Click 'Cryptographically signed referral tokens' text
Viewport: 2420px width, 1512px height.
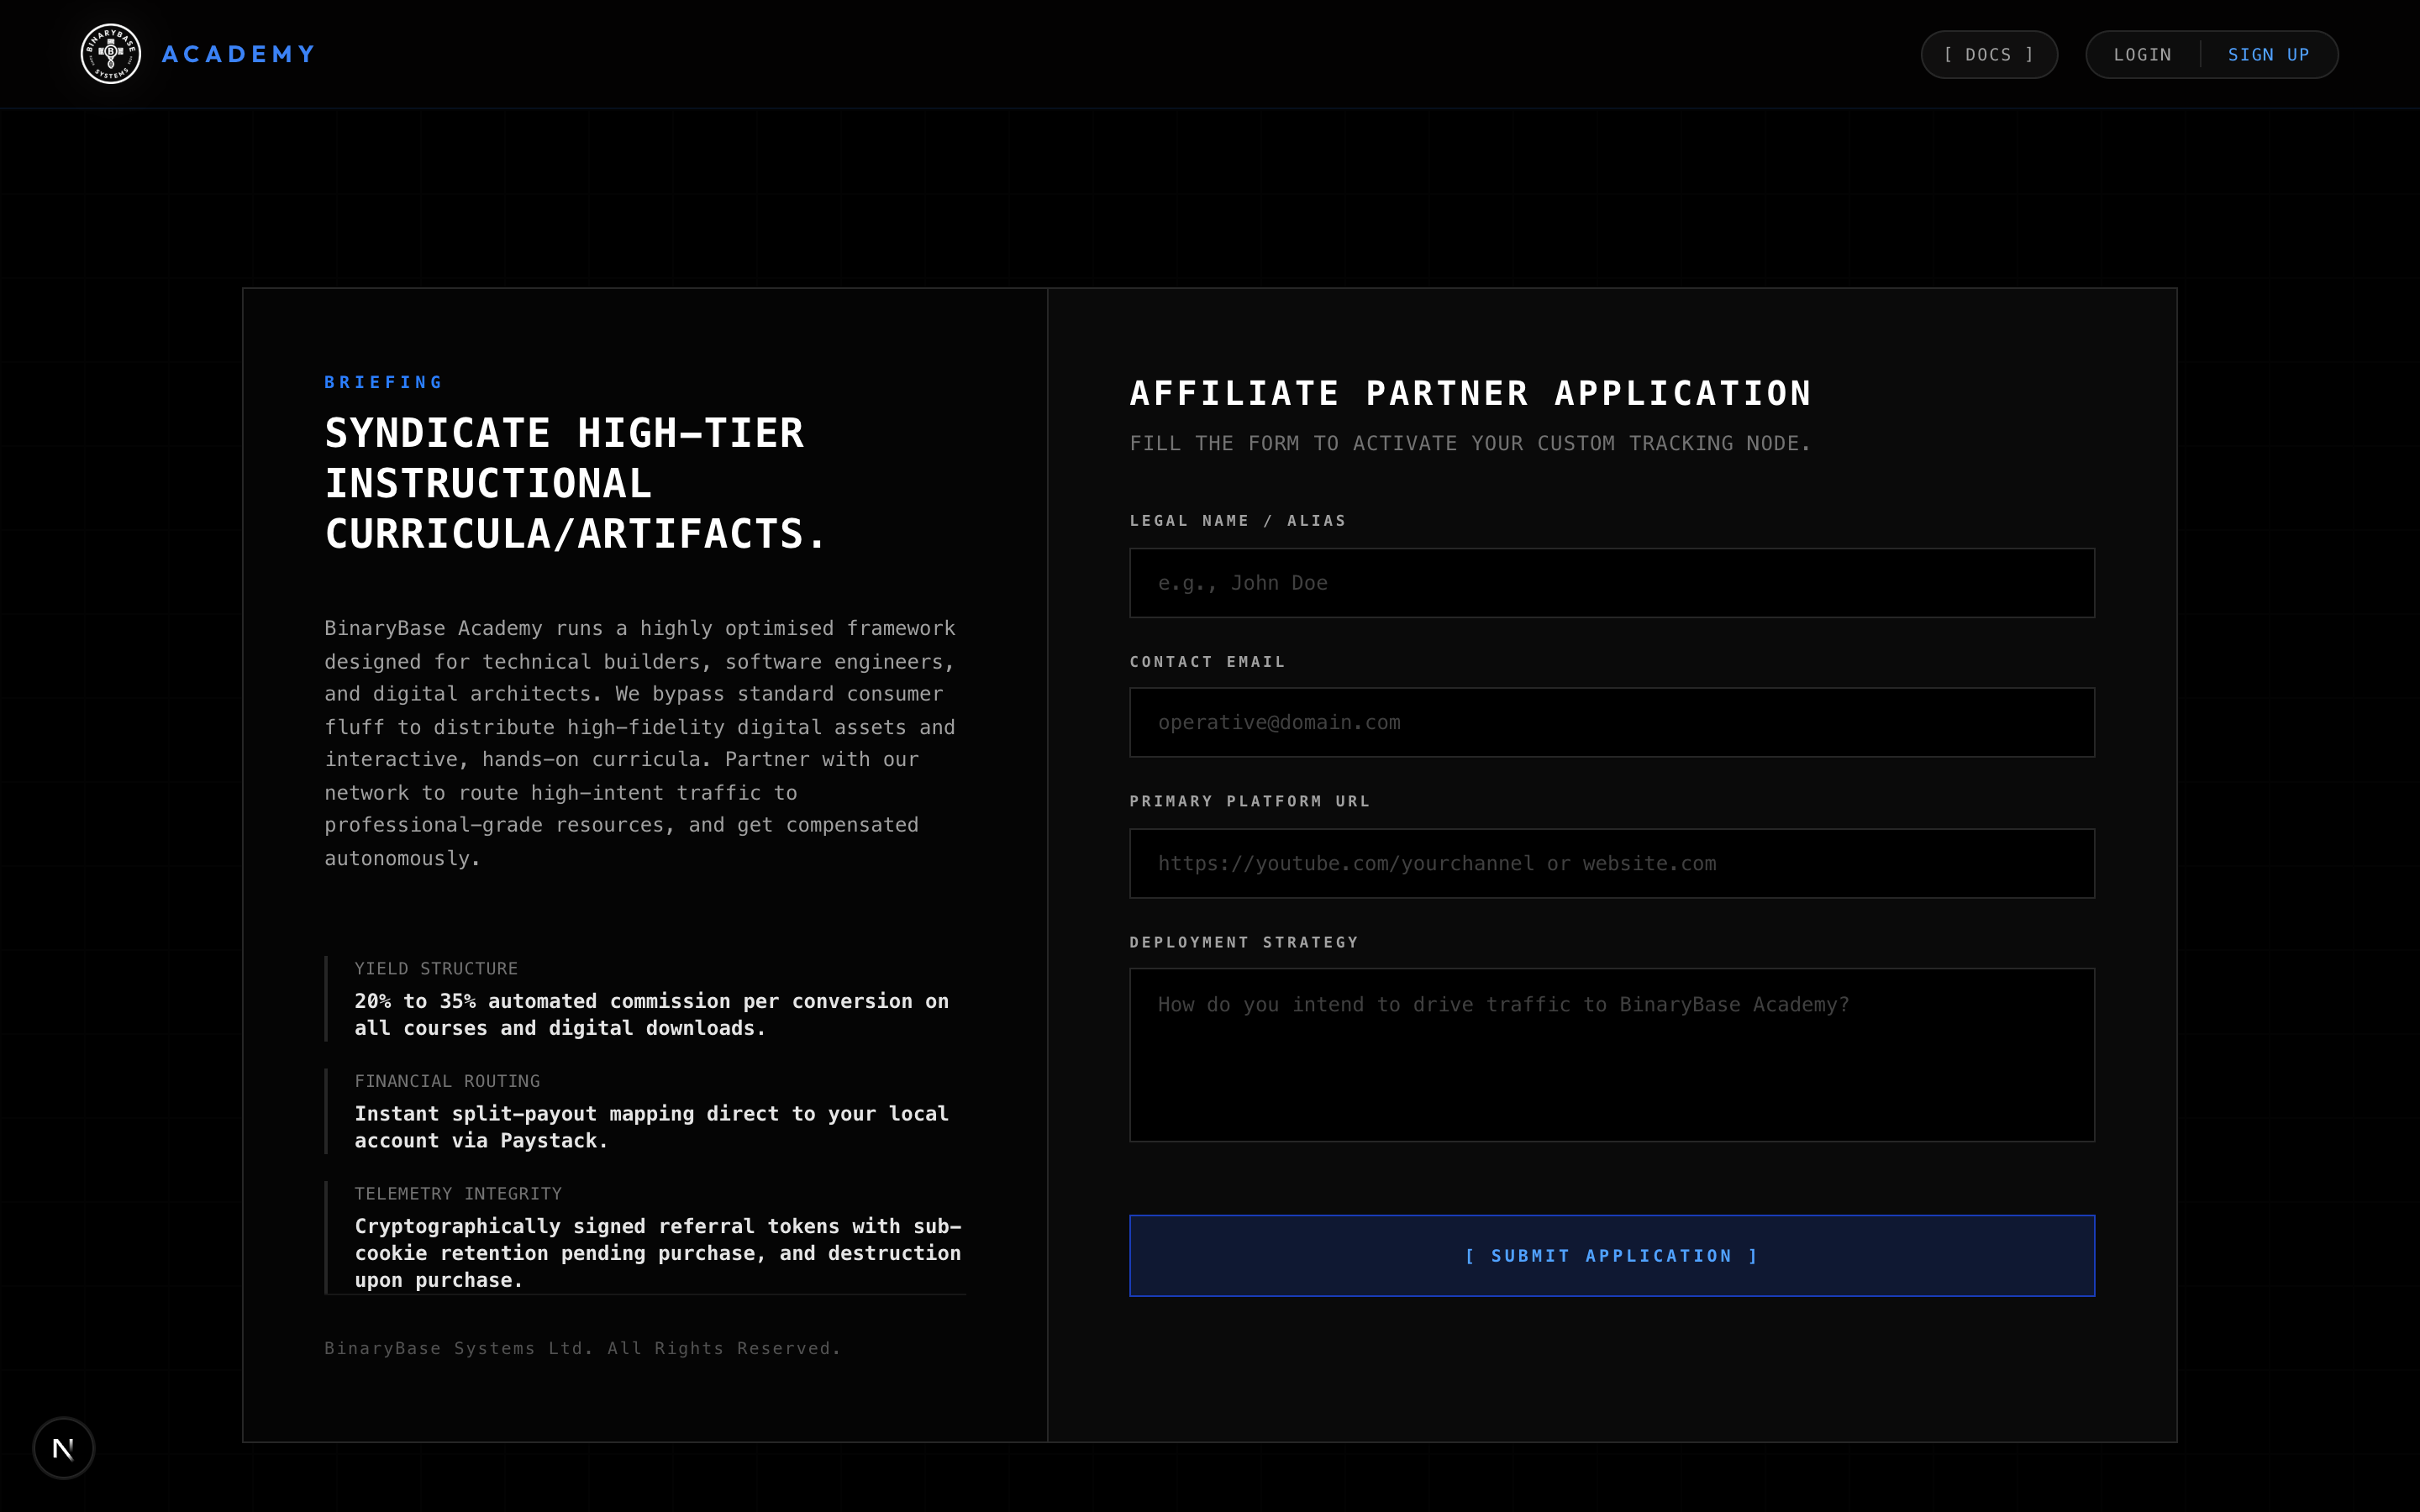(x=658, y=1252)
